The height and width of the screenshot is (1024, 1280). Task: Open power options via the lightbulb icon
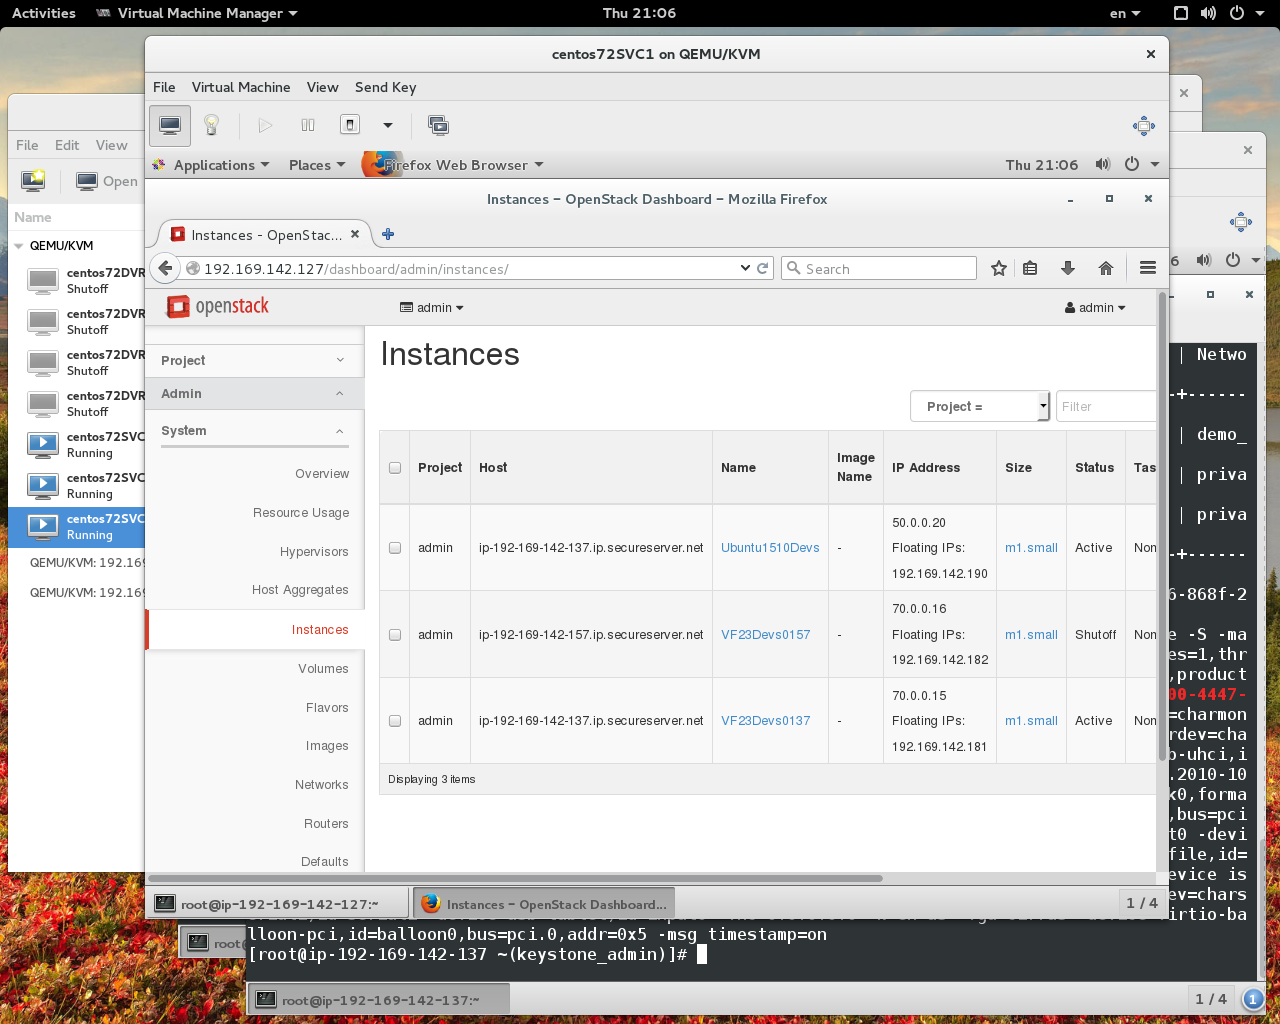(x=212, y=124)
